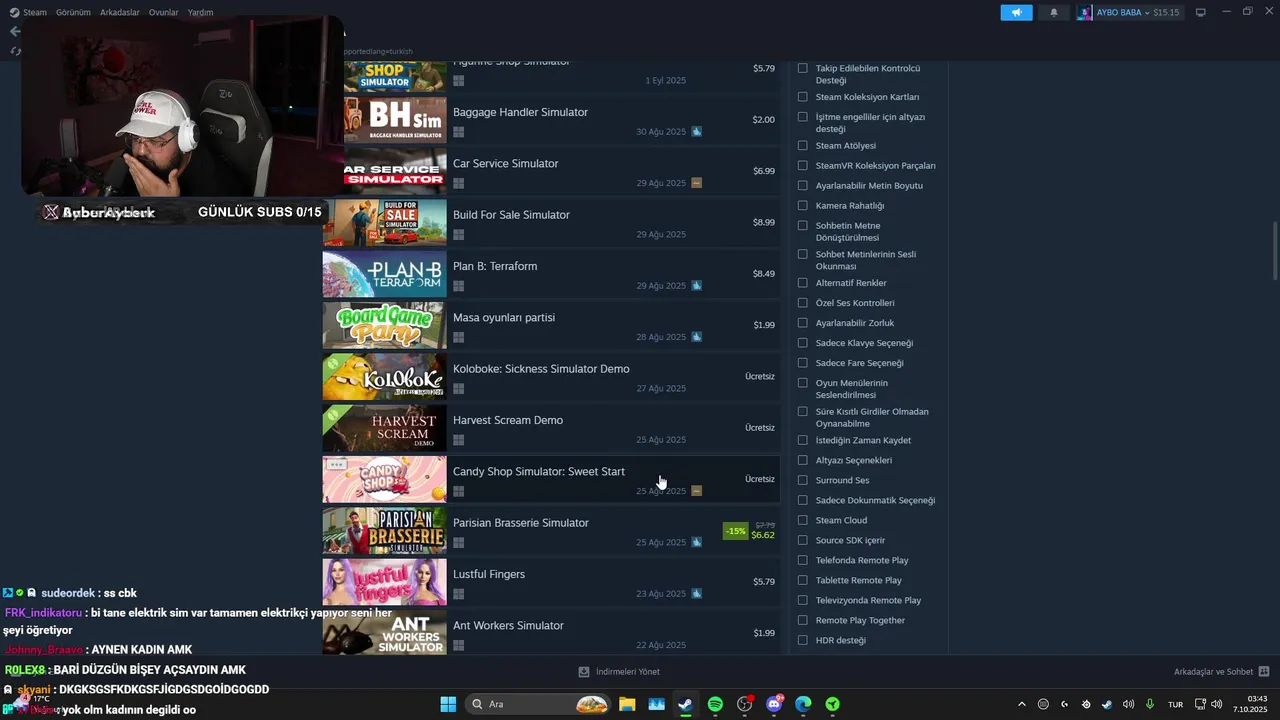Check Alternatif Renkler filter

(x=802, y=283)
